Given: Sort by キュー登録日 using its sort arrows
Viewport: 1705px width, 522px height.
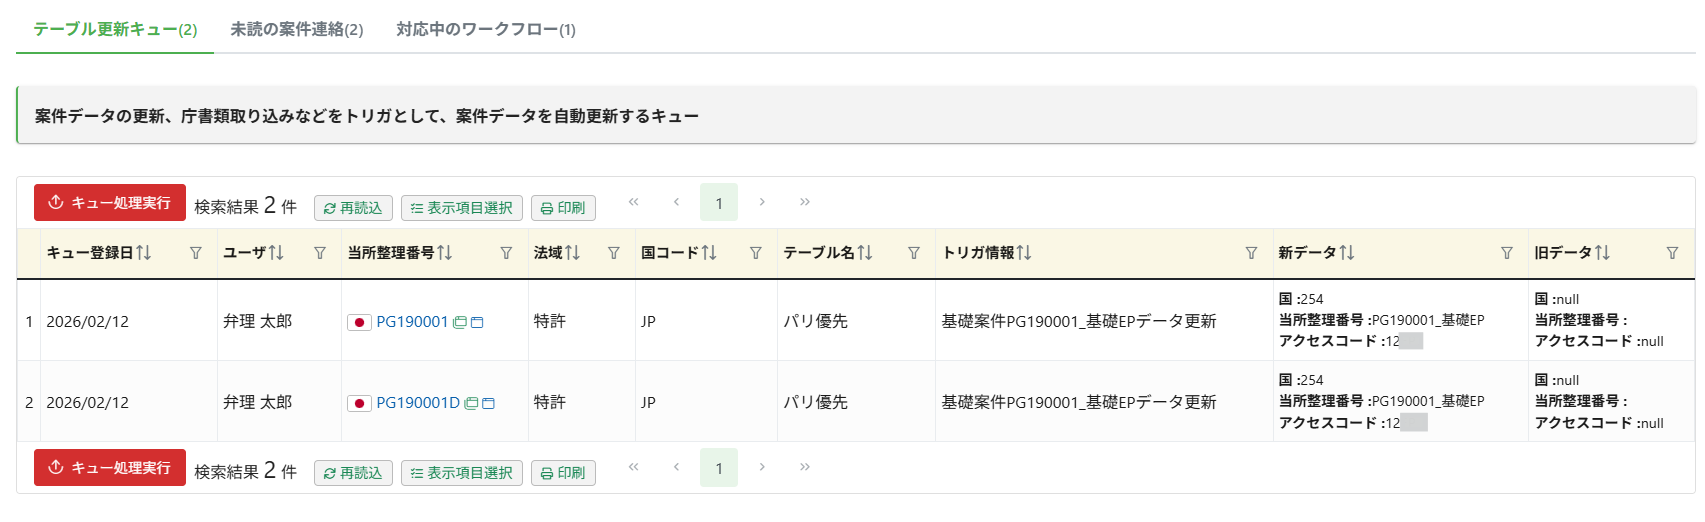Looking at the screenshot, I should click(x=144, y=253).
